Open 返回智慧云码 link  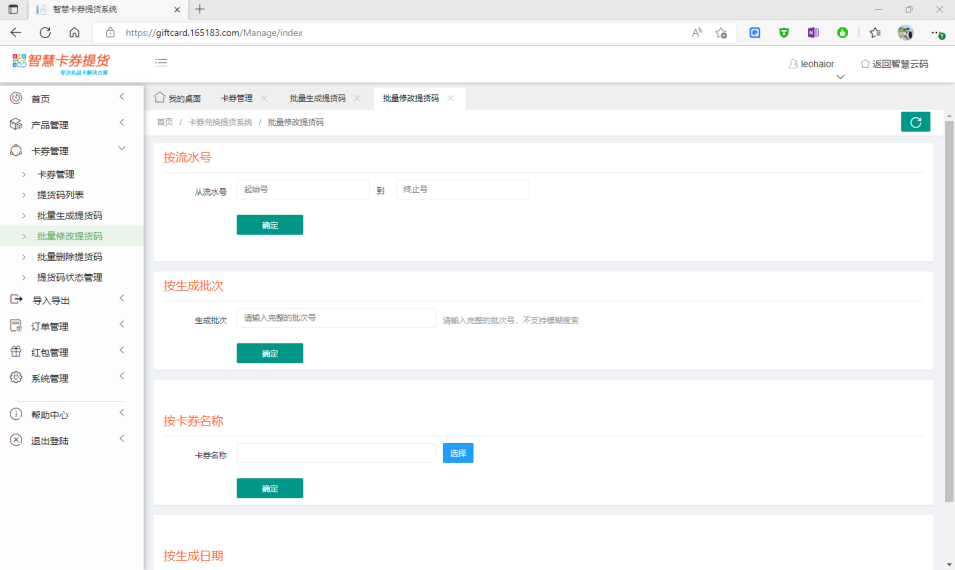[893, 64]
